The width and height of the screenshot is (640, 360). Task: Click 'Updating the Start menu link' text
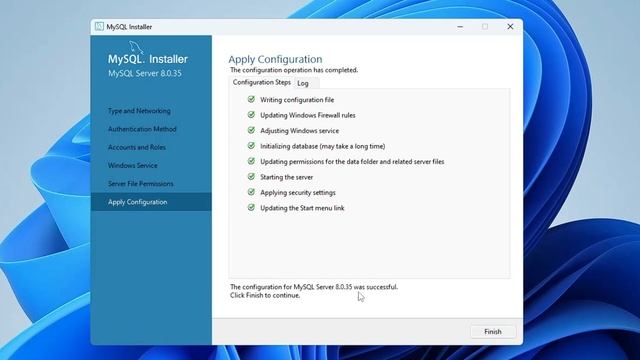pyautogui.click(x=302, y=208)
